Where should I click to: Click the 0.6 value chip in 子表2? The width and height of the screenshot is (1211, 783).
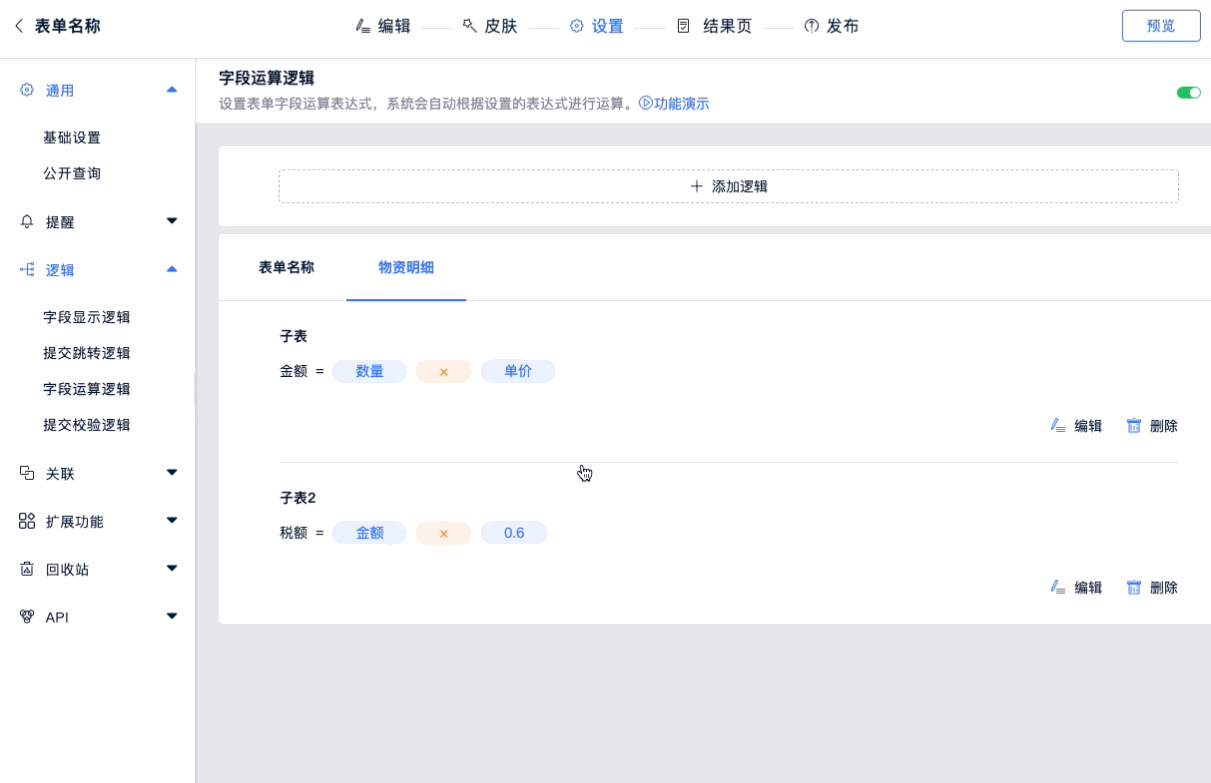(x=514, y=533)
